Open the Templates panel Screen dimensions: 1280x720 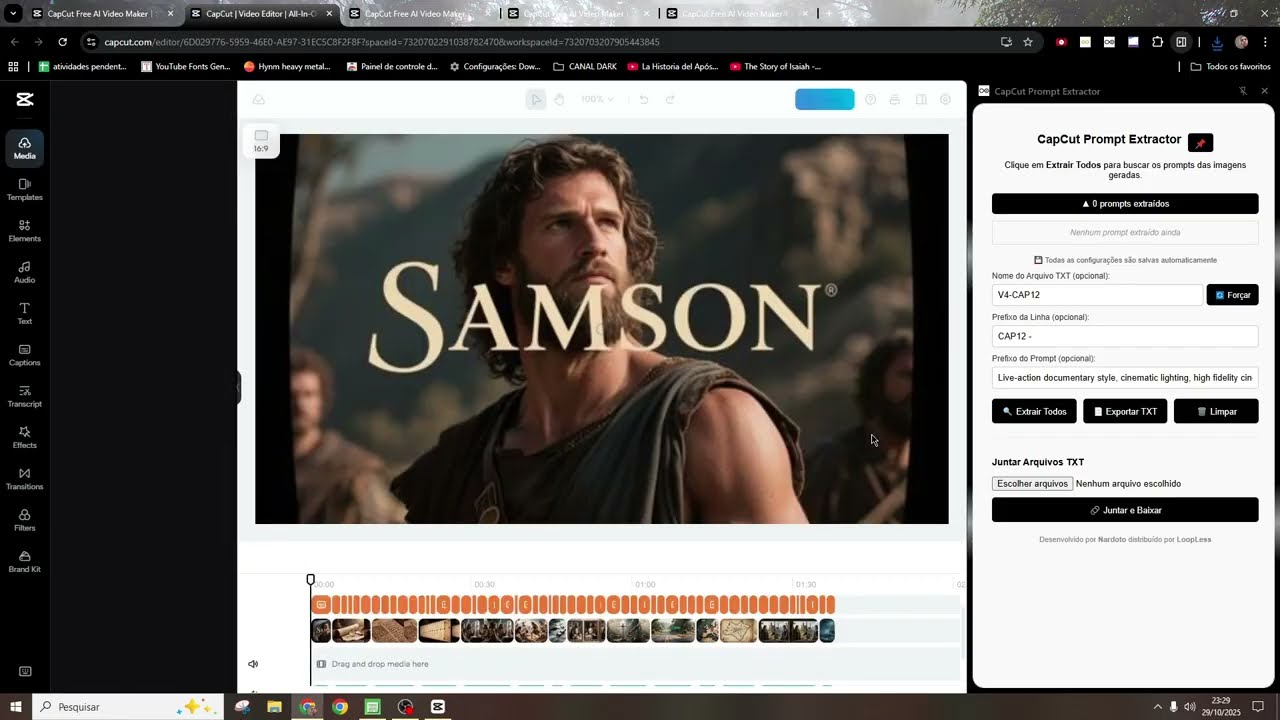(x=25, y=190)
